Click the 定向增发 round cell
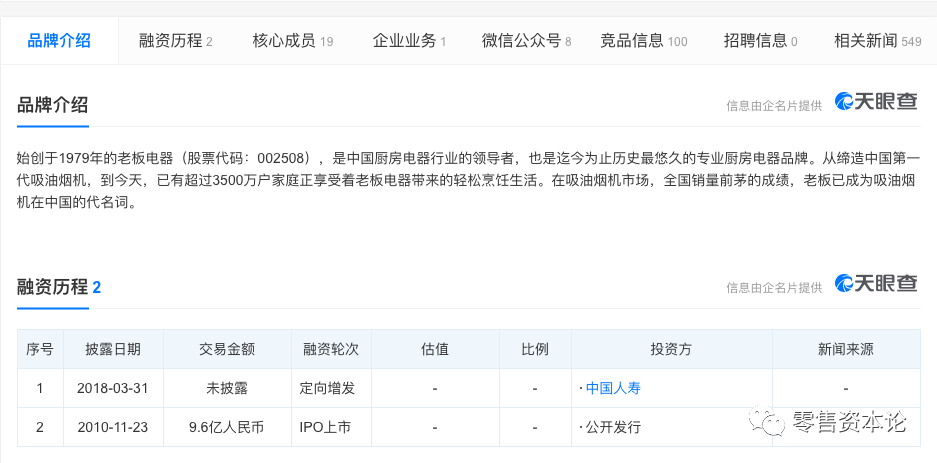 pyautogui.click(x=331, y=388)
